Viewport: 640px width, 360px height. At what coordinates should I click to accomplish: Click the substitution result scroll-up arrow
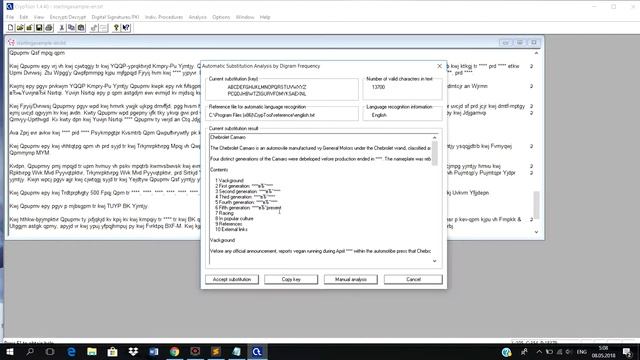[x=435, y=138]
